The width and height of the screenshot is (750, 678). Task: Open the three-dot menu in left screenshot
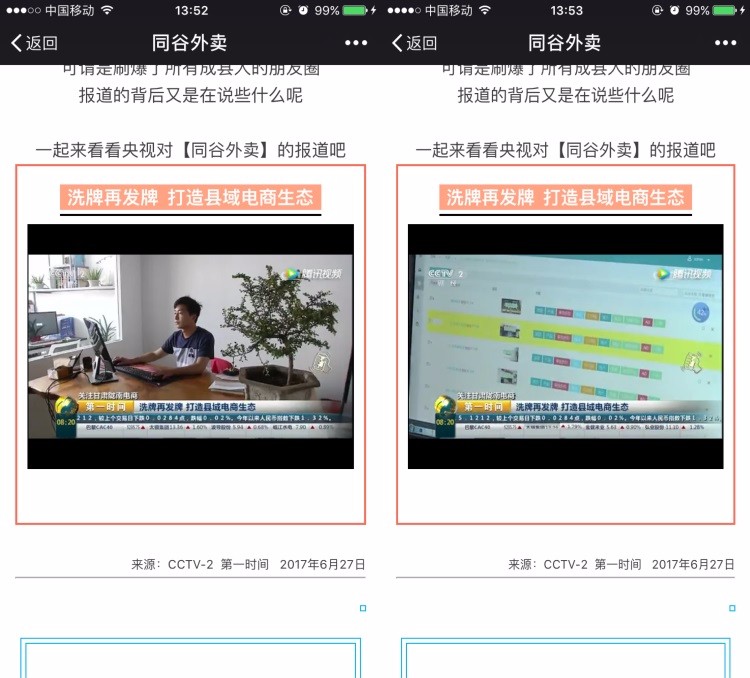click(x=356, y=43)
